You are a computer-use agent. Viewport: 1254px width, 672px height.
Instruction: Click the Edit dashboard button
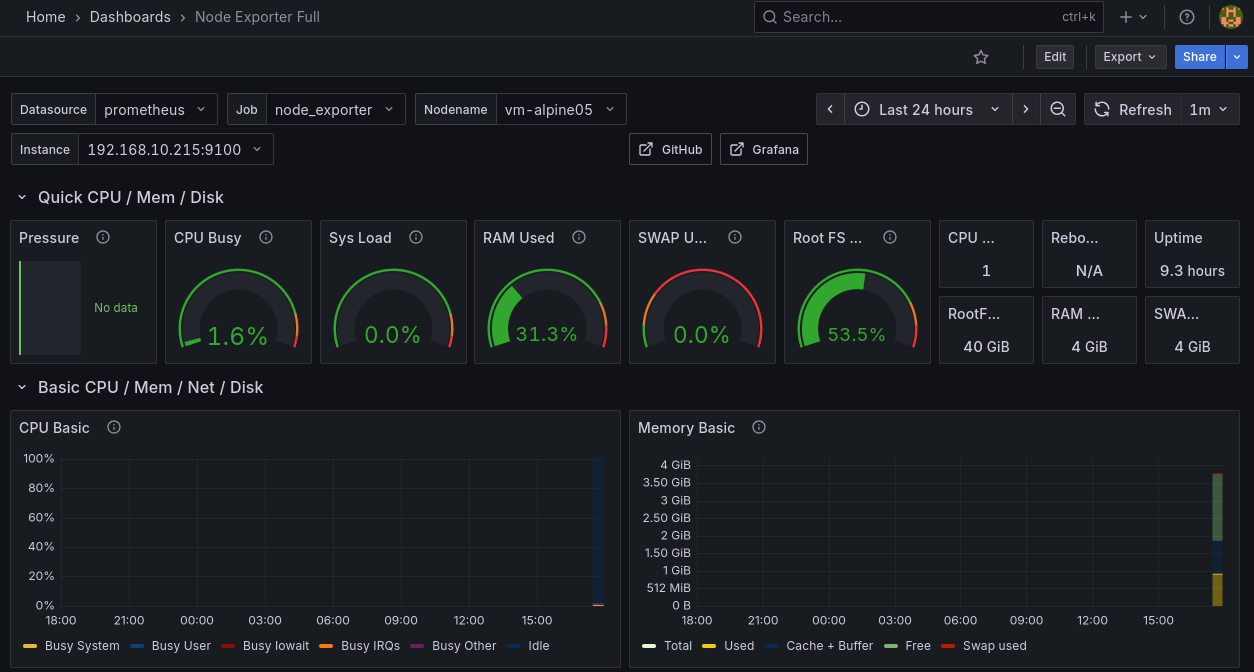click(x=1055, y=57)
